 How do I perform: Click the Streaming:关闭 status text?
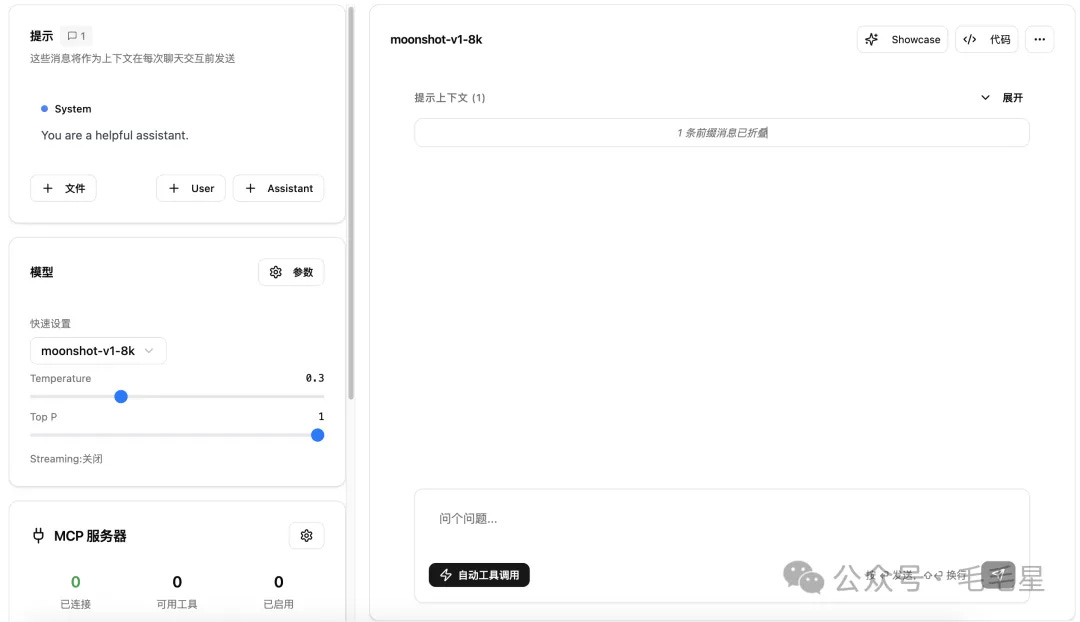[66, 459]
